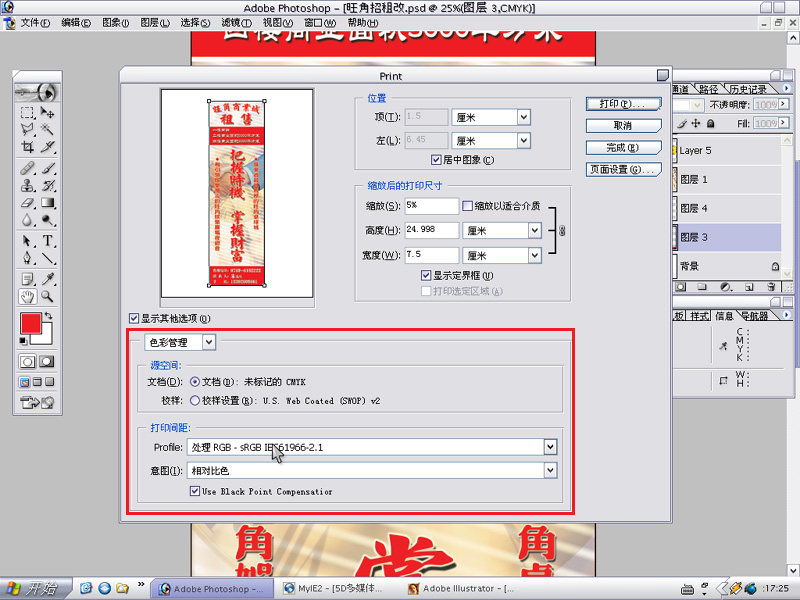The width and height of the screenshot is (800, 600).
Task: Select the Blur tool
Action: point(27,220)
